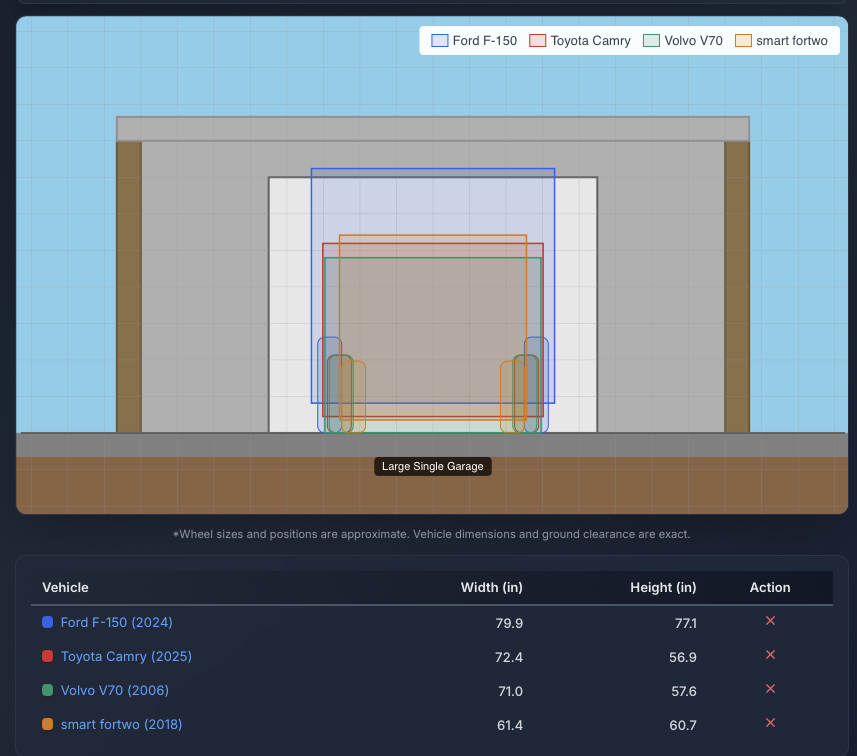Click the green Volvo V70 table swatch
Viewport: 857px width, 756px height.
pos(48,690)
